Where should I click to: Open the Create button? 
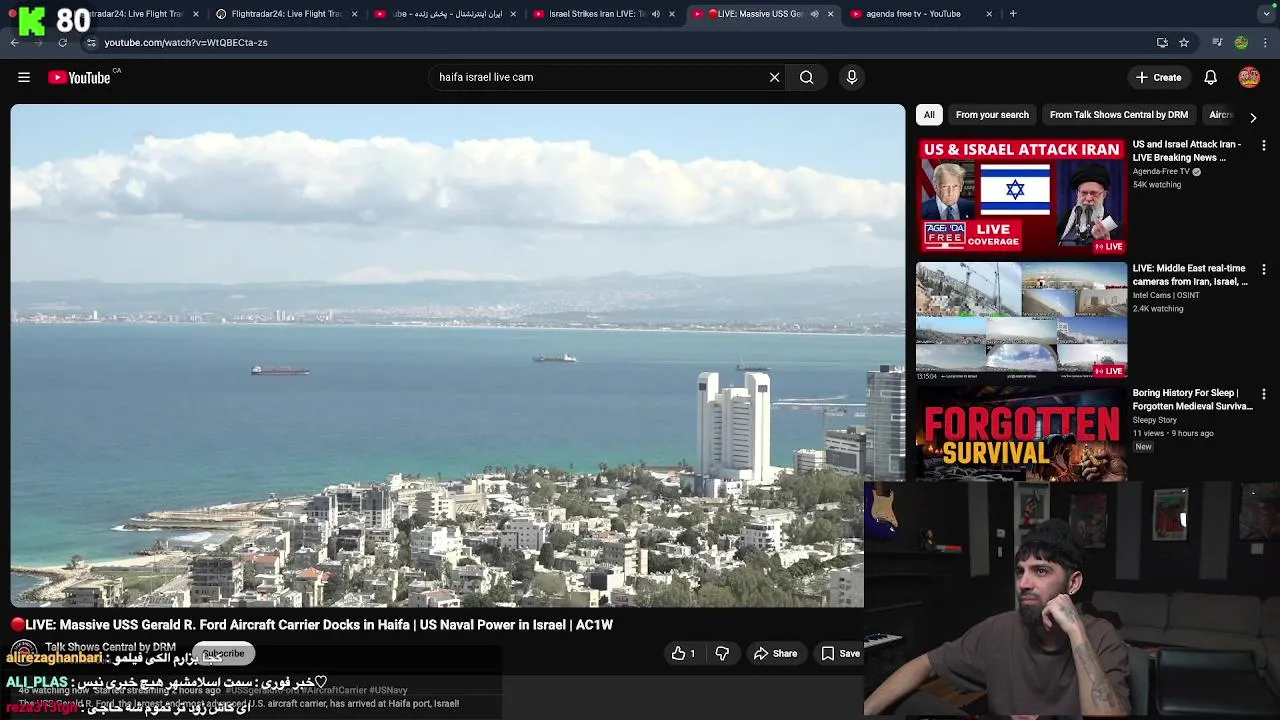pyautogui.click(x=1158, y=77)
